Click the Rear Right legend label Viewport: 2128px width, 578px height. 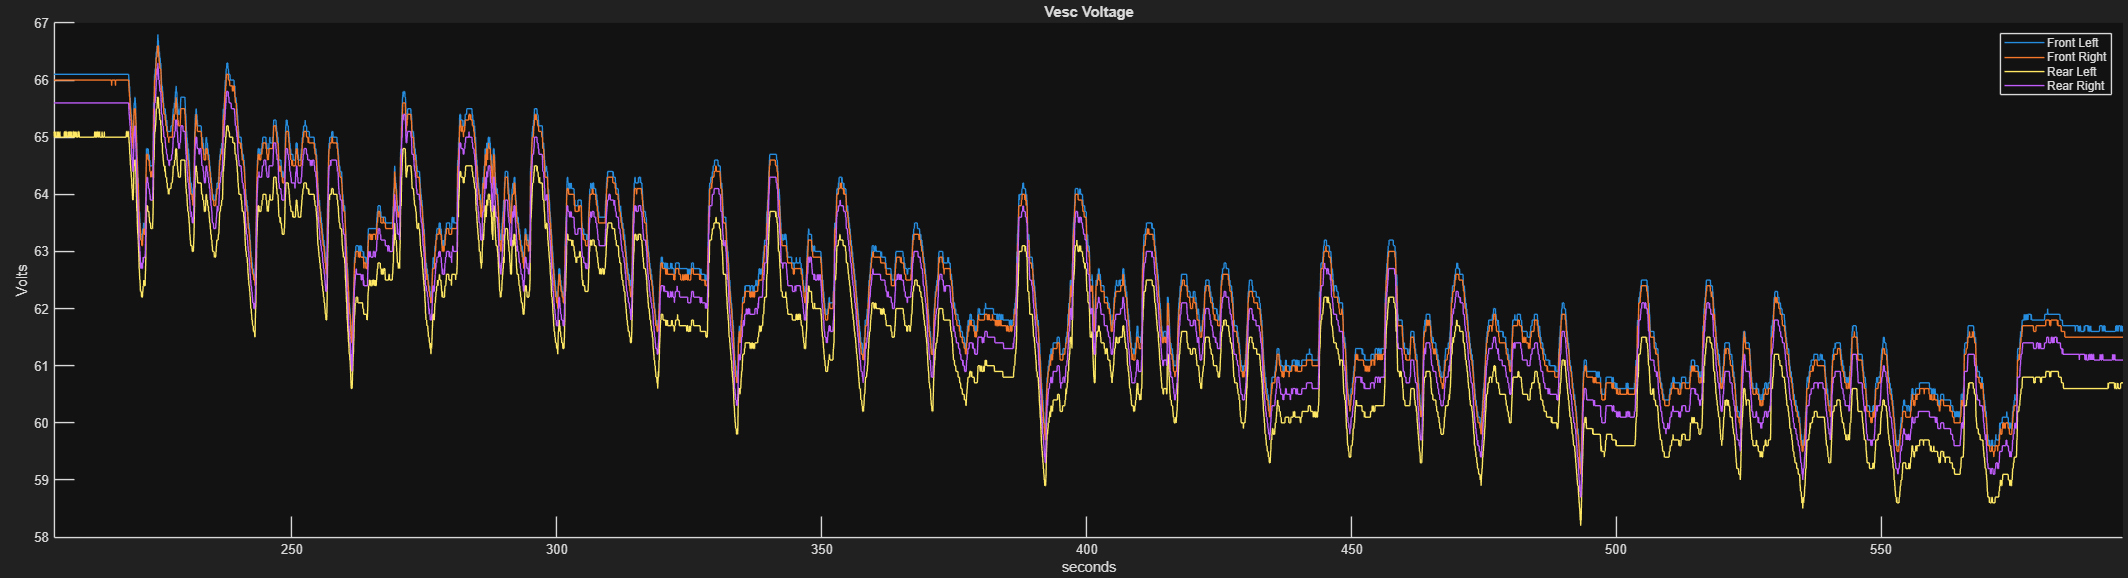point(2075,86)
